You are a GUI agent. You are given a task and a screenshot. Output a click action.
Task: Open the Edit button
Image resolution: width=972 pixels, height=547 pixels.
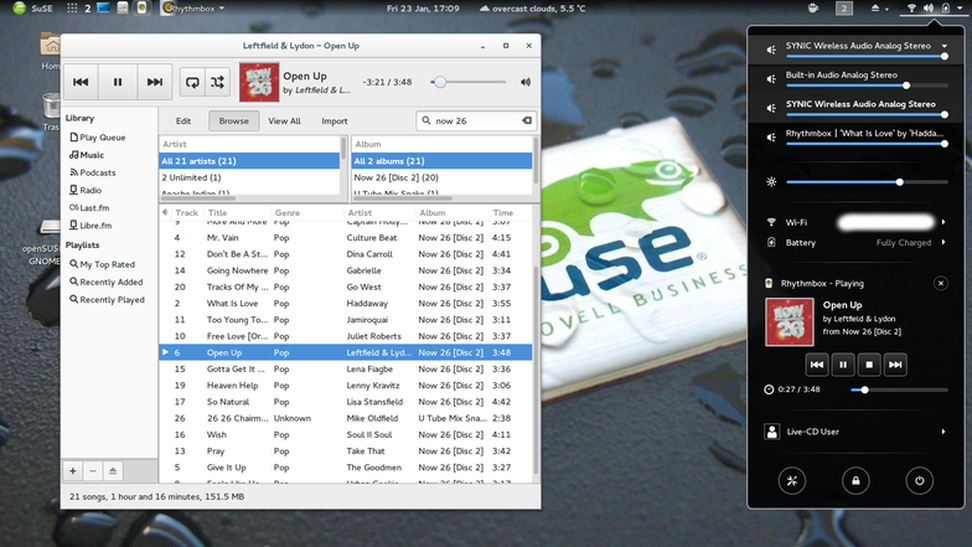pos(183,121)
